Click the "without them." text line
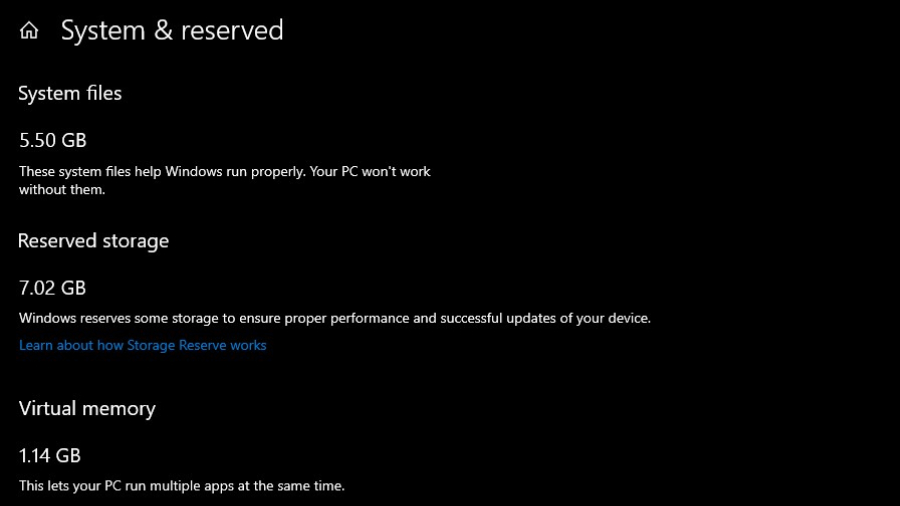This screenshot has width=900, height=506. [x=62, y=189]
